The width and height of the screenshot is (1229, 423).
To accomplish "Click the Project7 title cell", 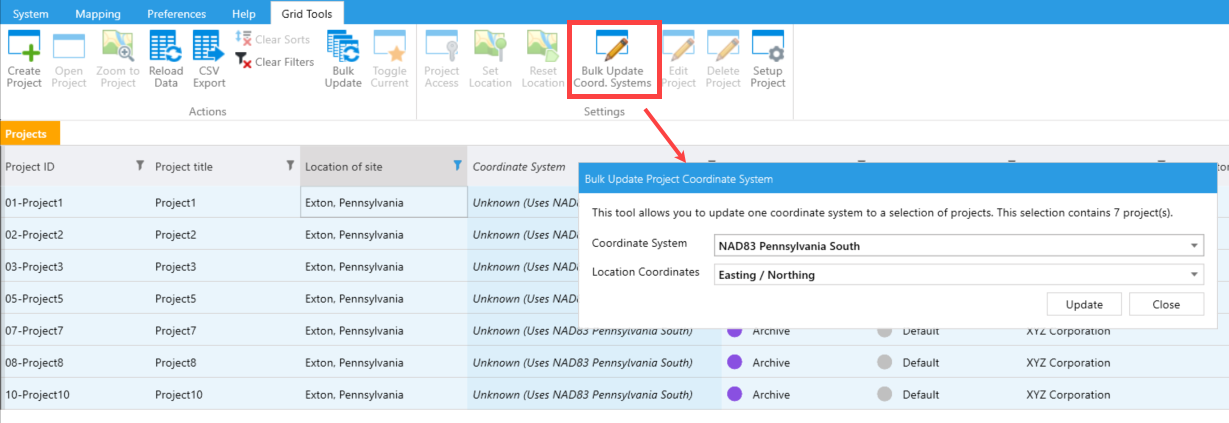I will tap(225, 330).
